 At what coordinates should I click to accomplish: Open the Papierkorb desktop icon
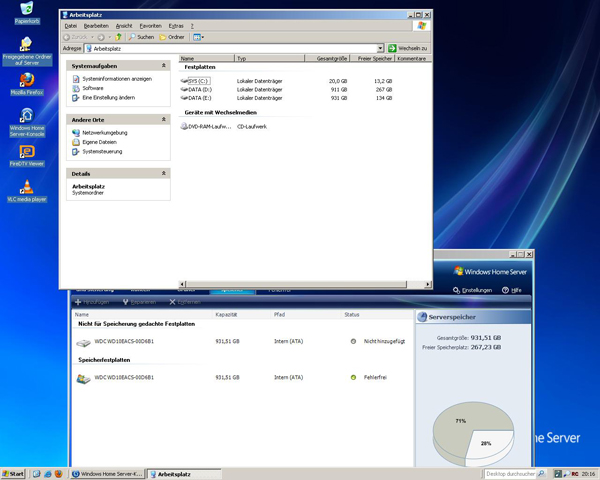tap(27, 13)
